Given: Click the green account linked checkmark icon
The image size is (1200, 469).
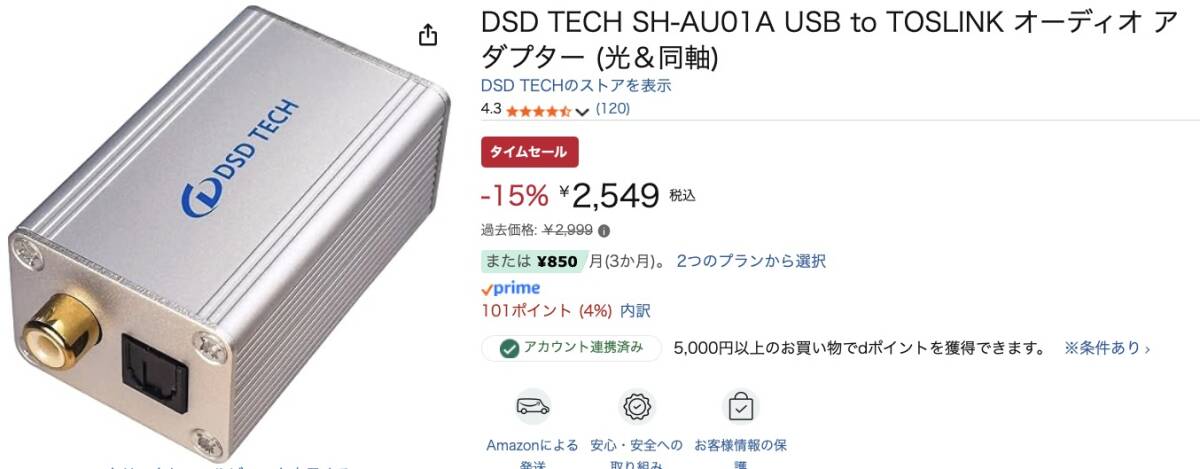Looking at the screenshot, I should point(510,348).
